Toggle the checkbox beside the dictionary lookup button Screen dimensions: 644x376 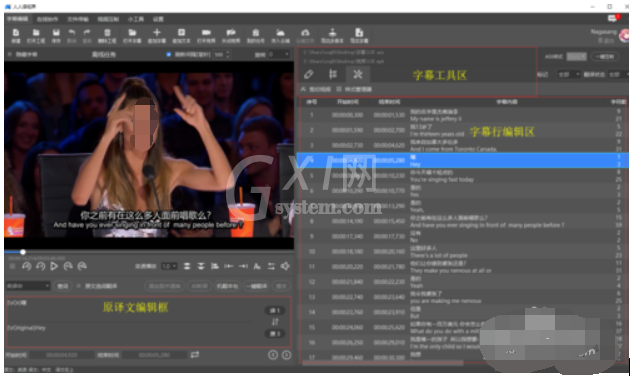(78, 286)
